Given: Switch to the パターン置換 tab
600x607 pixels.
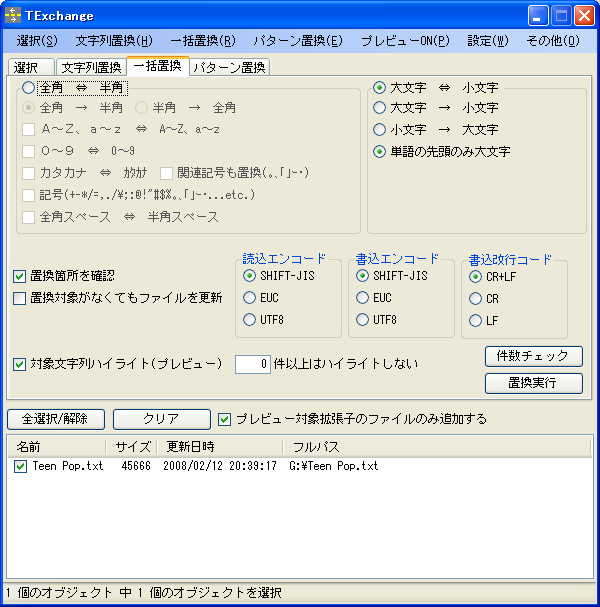Looking at the screenshot, I should pyautogui.click(x=229, y=68).
